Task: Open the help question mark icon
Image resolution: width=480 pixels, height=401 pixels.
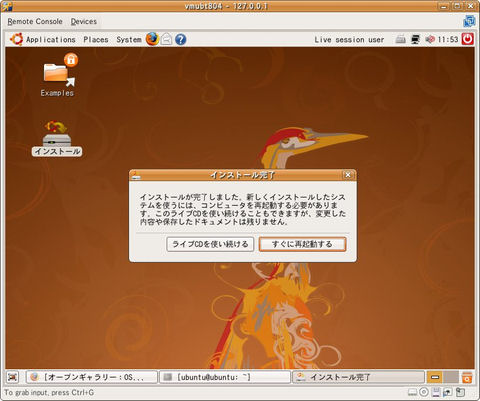Action: [x=180, y=39]
